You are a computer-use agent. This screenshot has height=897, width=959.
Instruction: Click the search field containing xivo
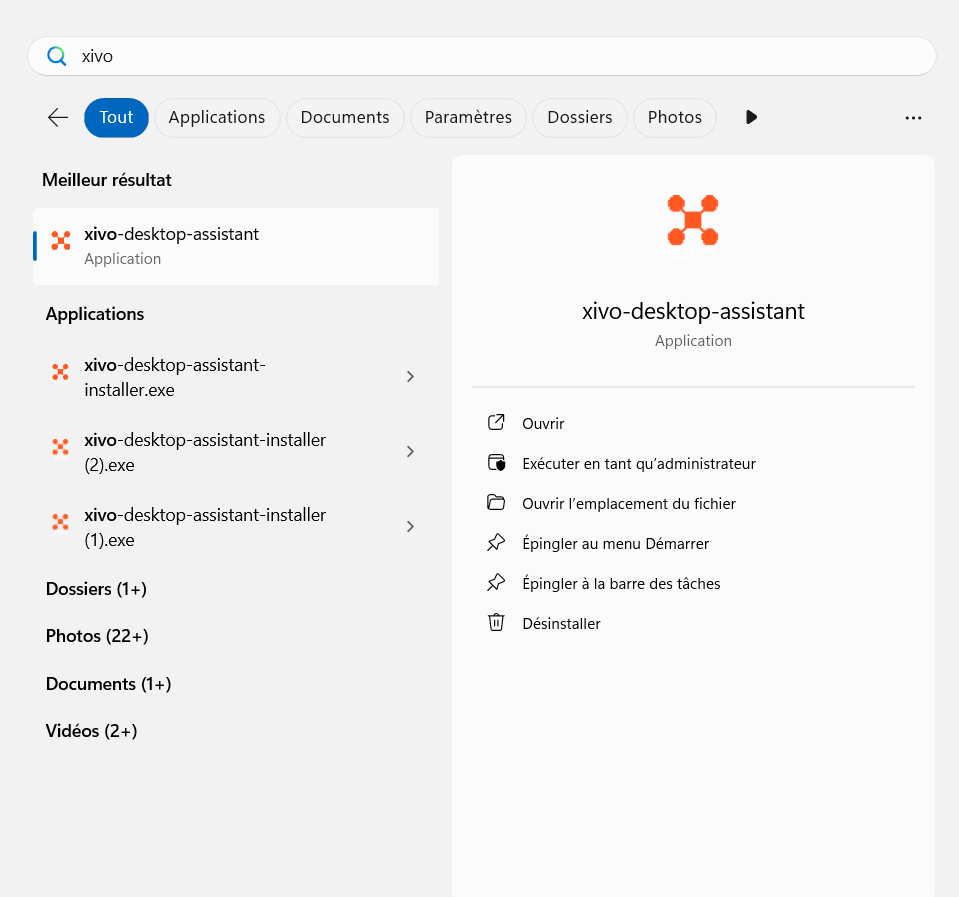(x=480, y=56)
